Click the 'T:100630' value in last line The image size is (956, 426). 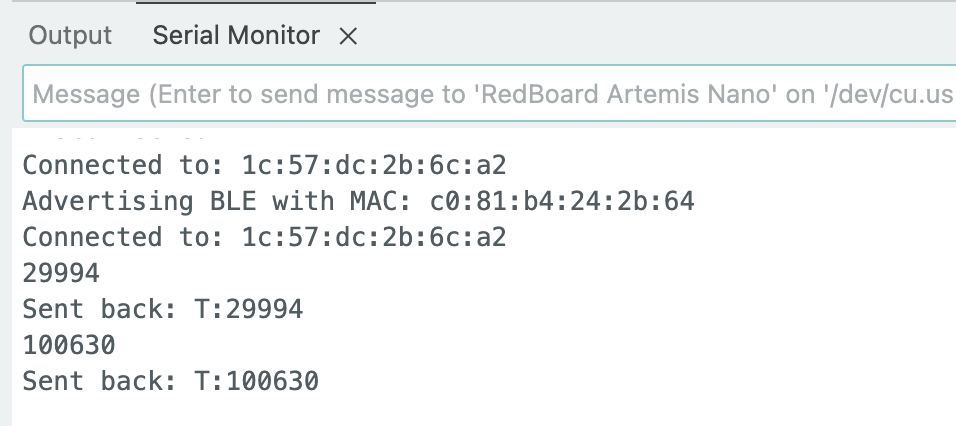tap(256, 381)
